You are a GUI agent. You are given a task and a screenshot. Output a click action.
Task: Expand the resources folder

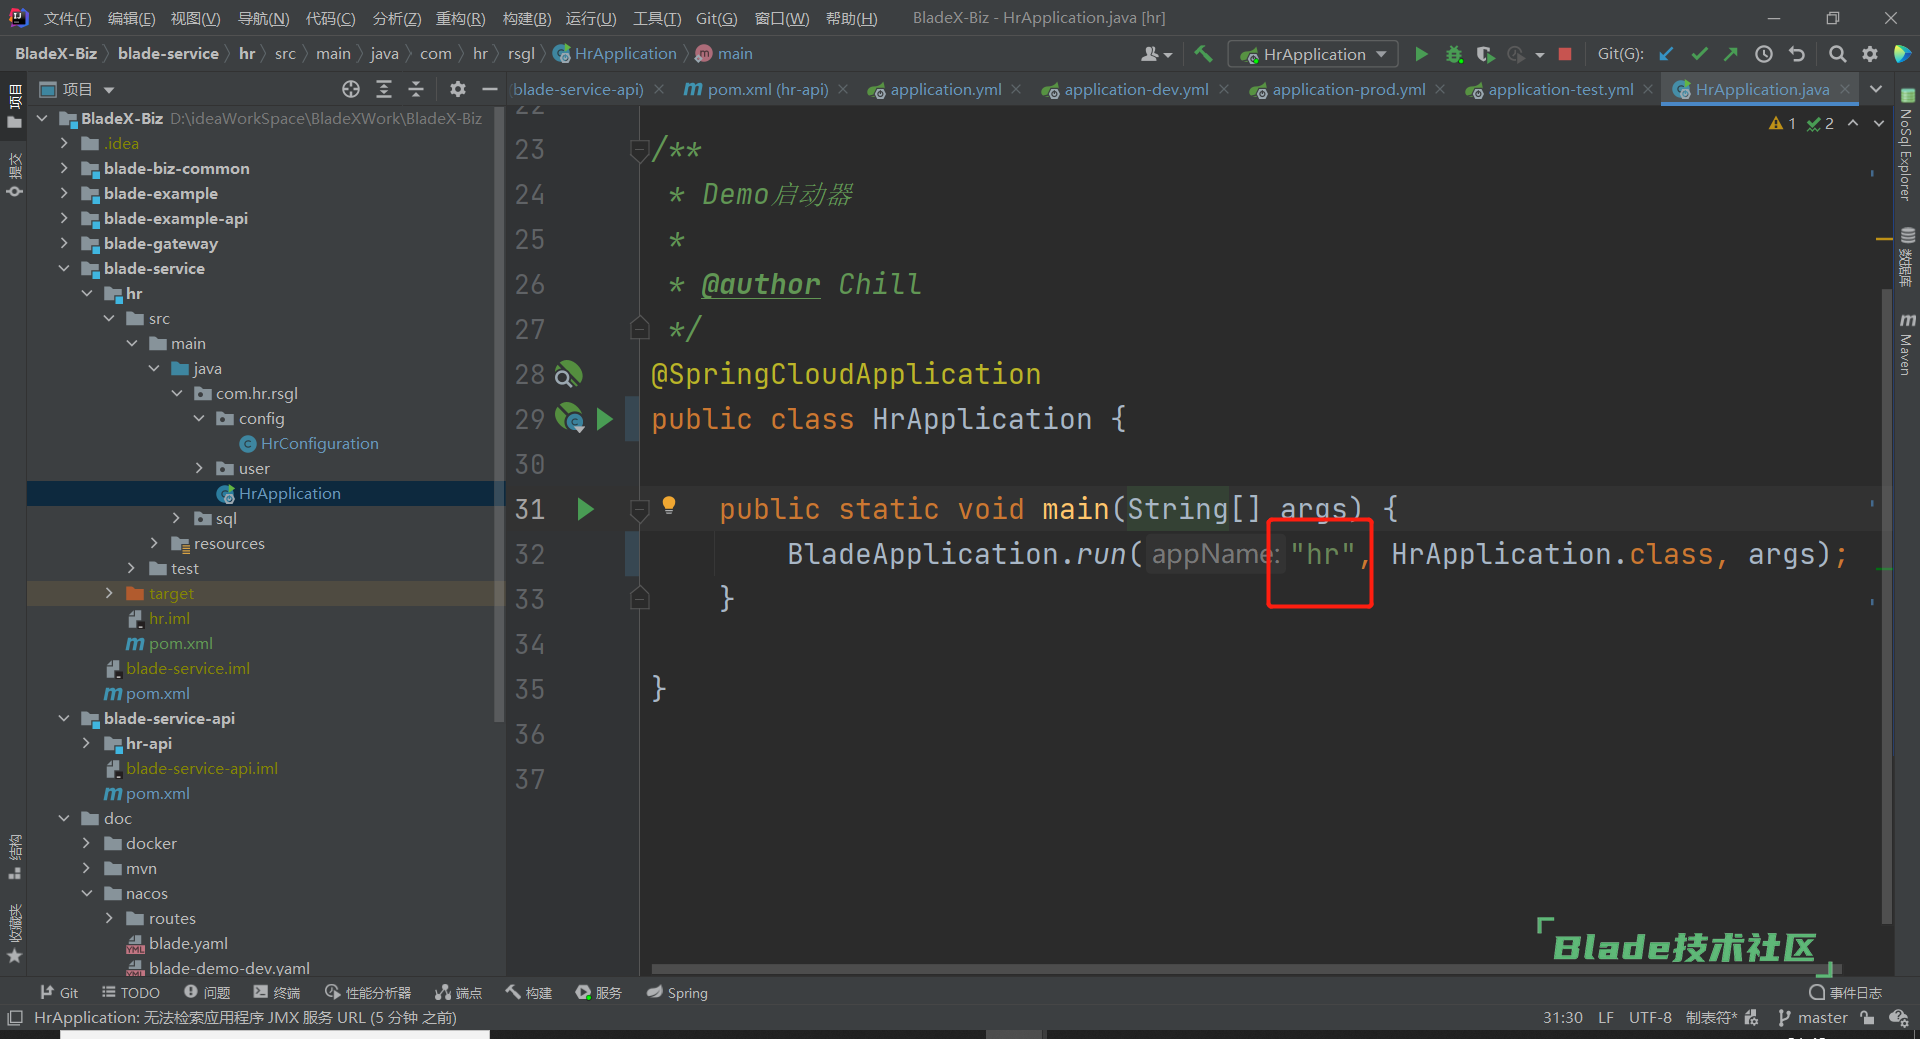pos(154,543)
